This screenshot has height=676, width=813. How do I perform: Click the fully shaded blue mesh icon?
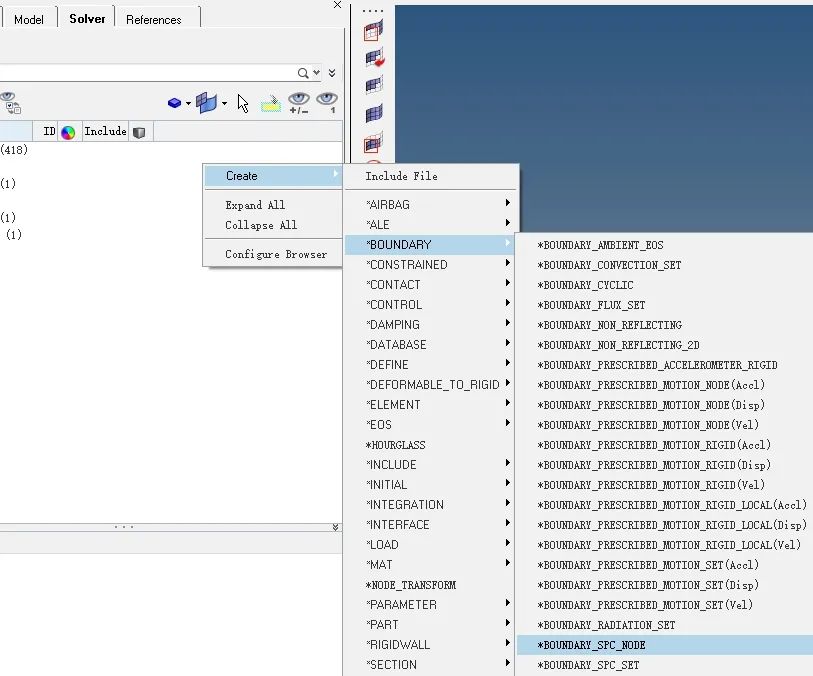tap(374, 113)
